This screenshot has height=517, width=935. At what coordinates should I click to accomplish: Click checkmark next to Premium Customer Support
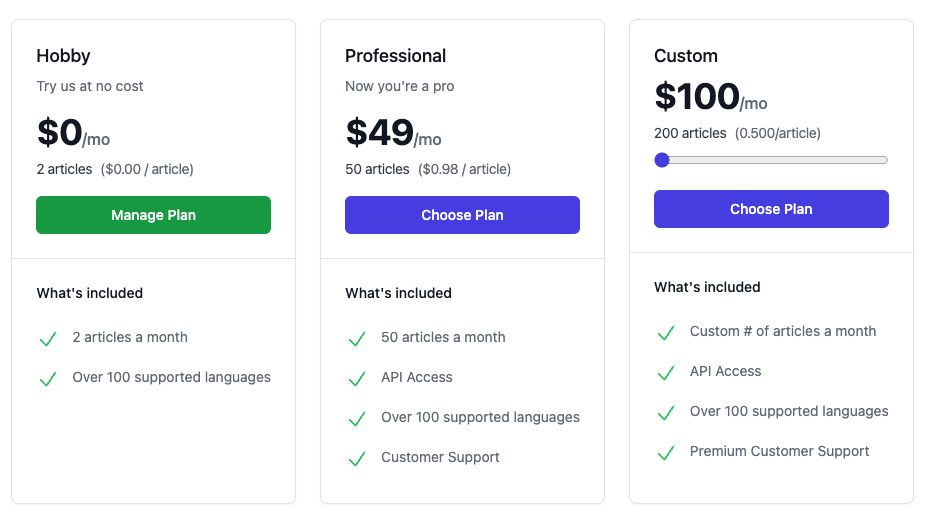[x=665, y=453]
